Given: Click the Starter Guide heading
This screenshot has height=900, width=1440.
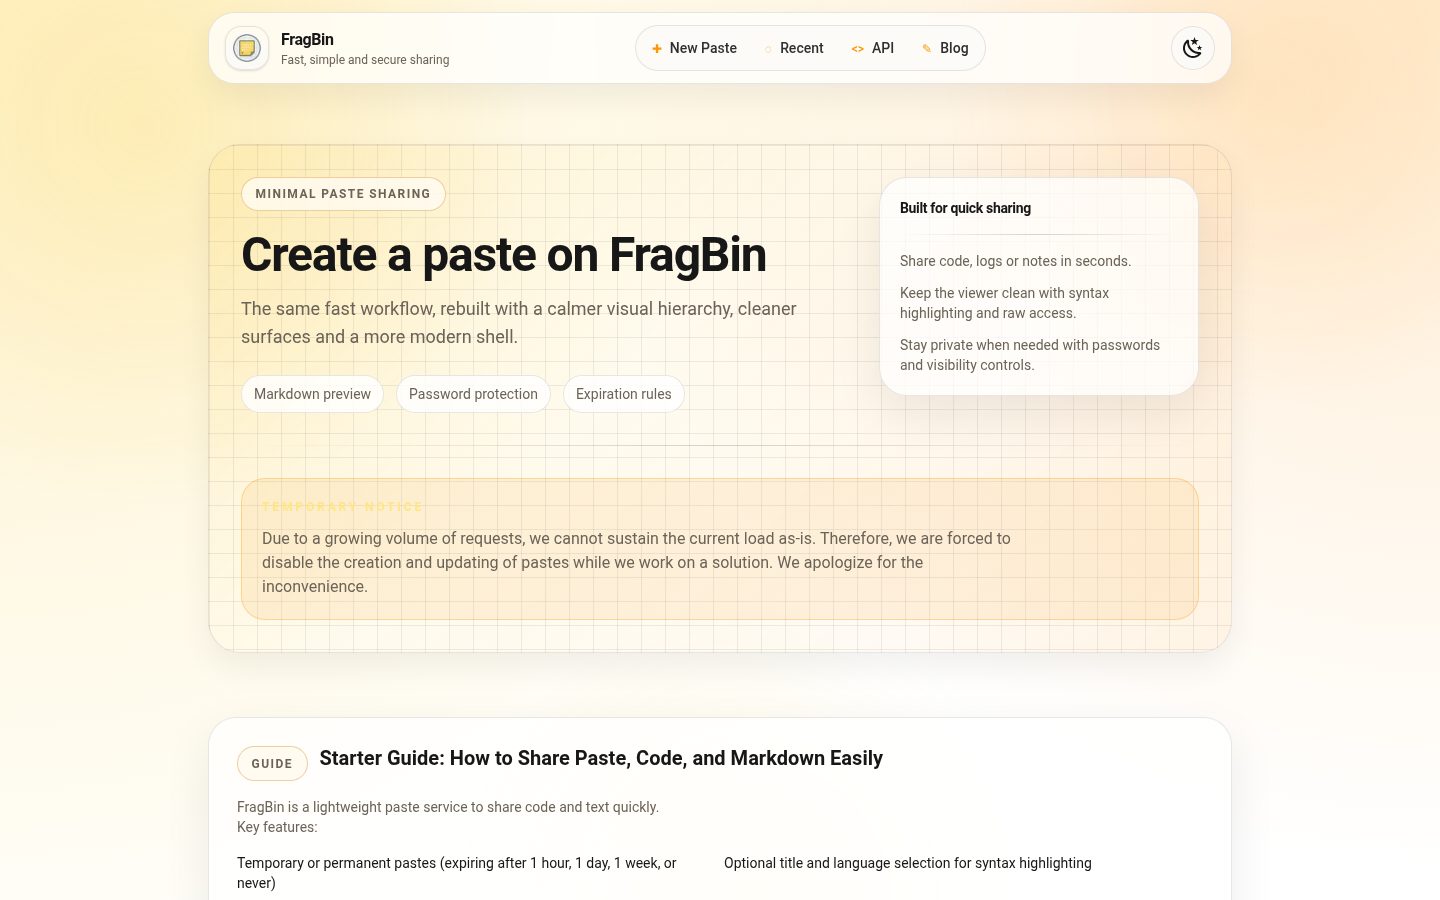Looking at the screenshot, I should [601, 758].
